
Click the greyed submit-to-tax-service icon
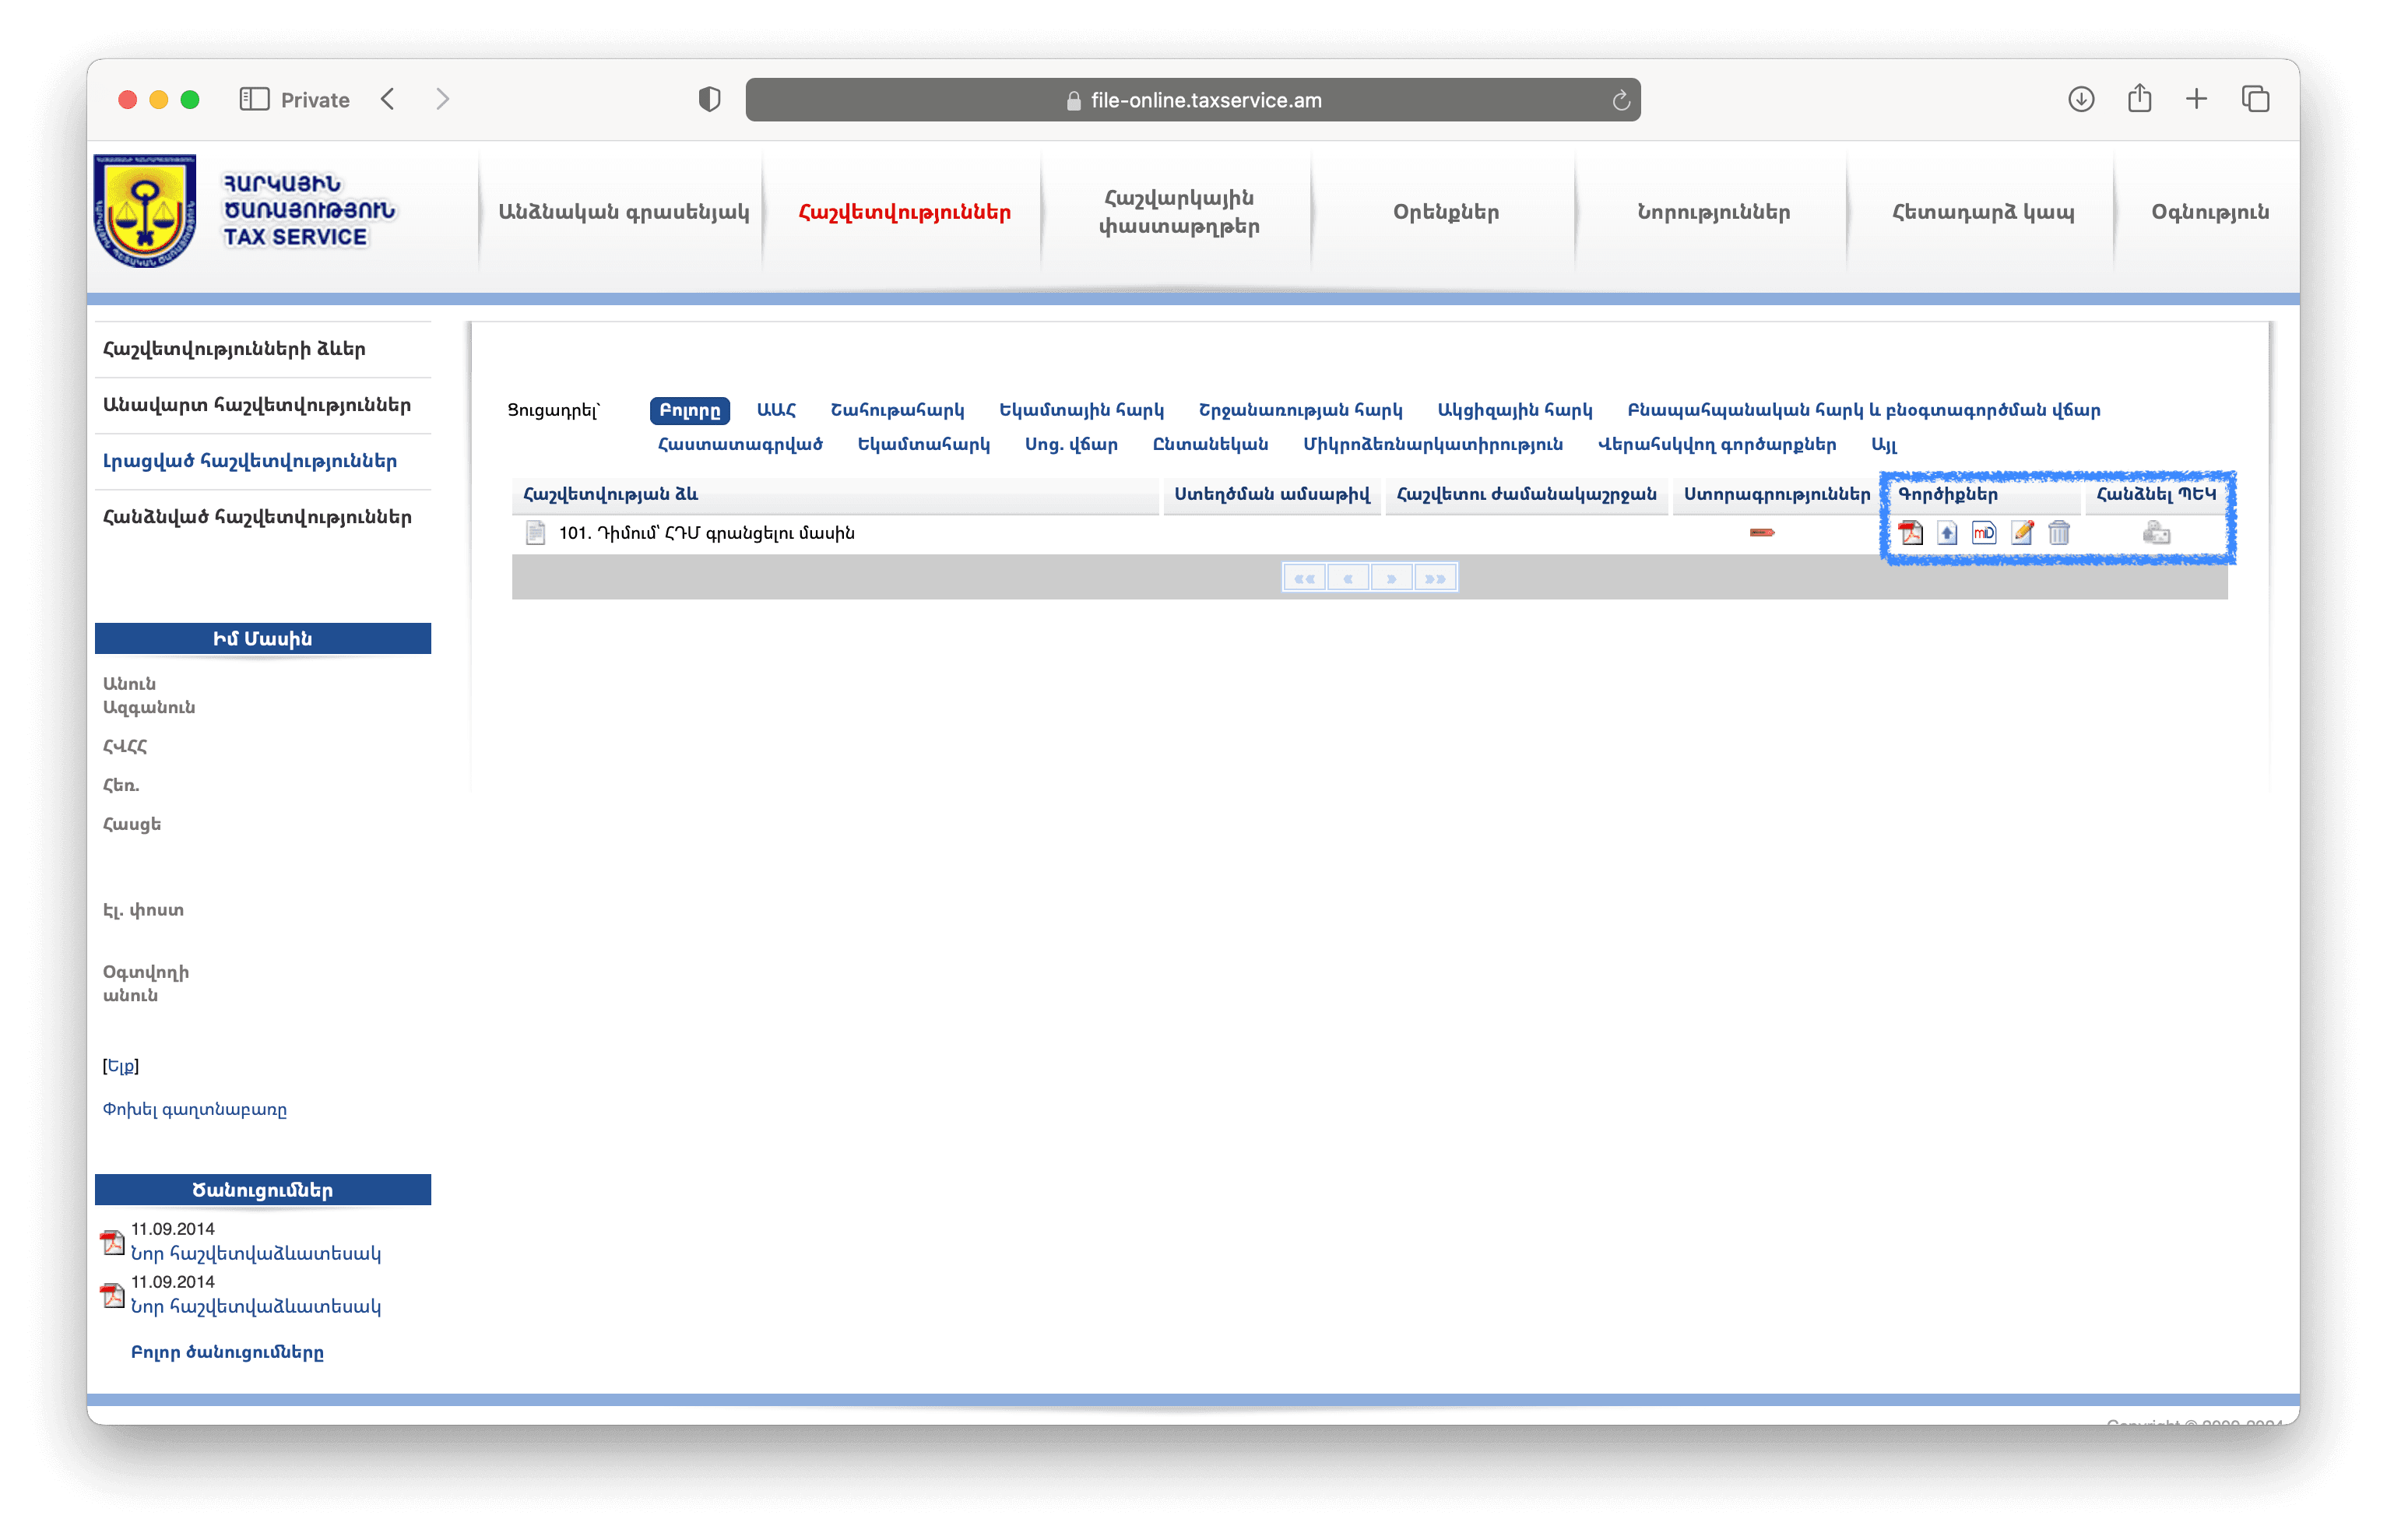pos(2156,533)
